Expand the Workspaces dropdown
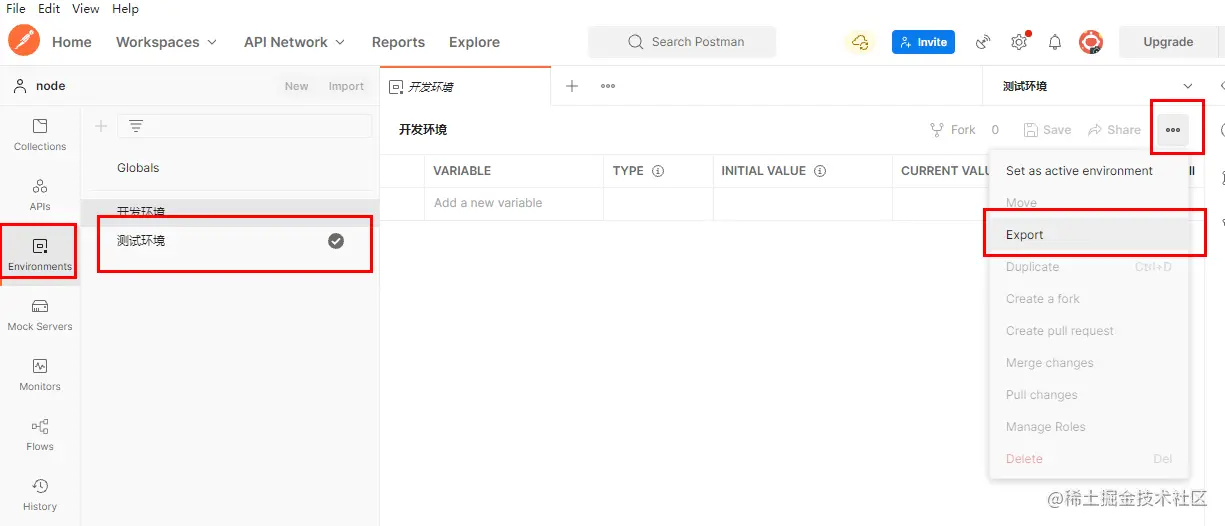This screenshot has height=526, width=1225. (166, 42)
